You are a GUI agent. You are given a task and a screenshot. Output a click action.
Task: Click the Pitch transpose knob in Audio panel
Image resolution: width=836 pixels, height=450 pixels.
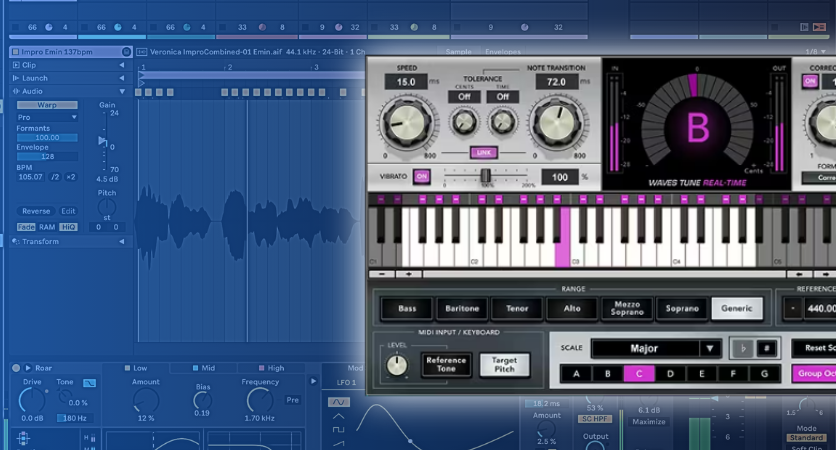107,207
